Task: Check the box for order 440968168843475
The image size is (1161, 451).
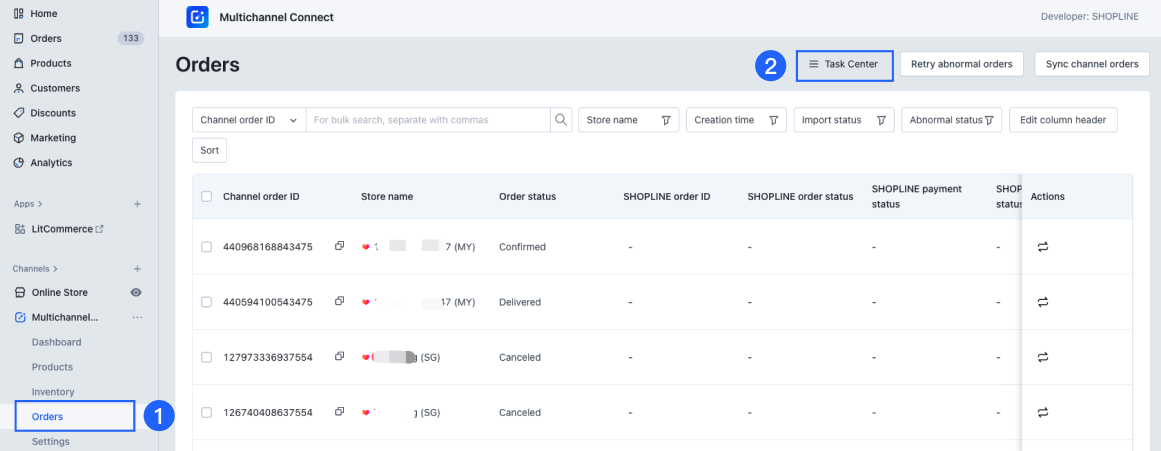Action: (206, 247)
